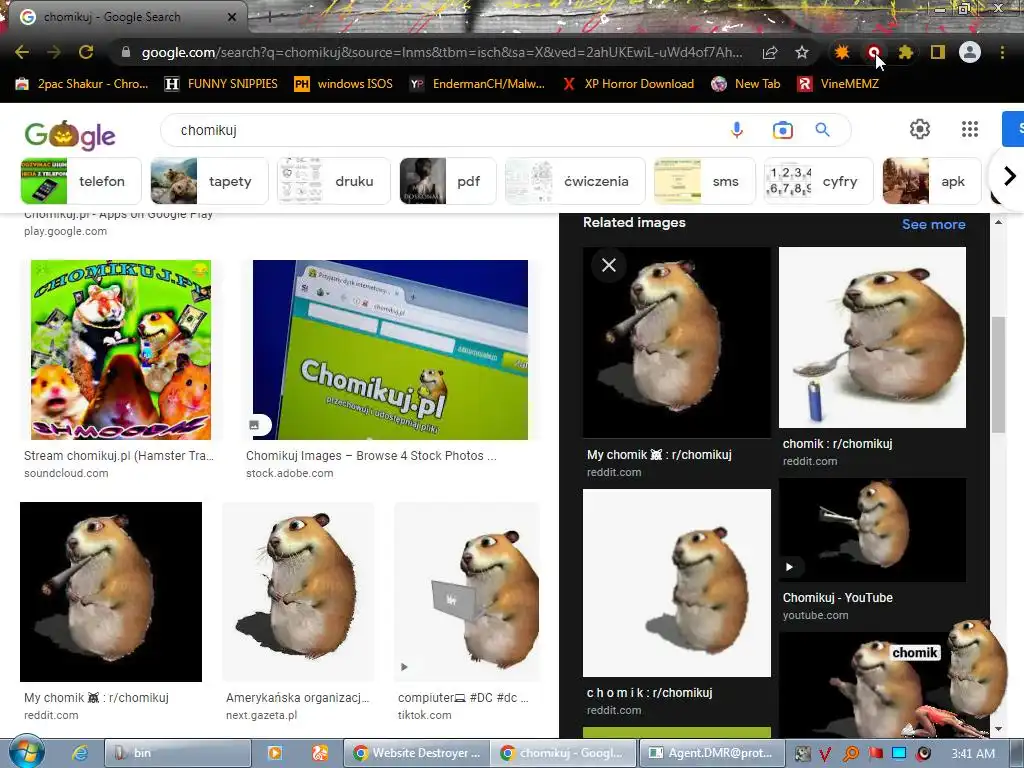The height and width of the screenshot is (768, 1024).
Task: Click the orange sun extension icon
Action: pos(842,52)
